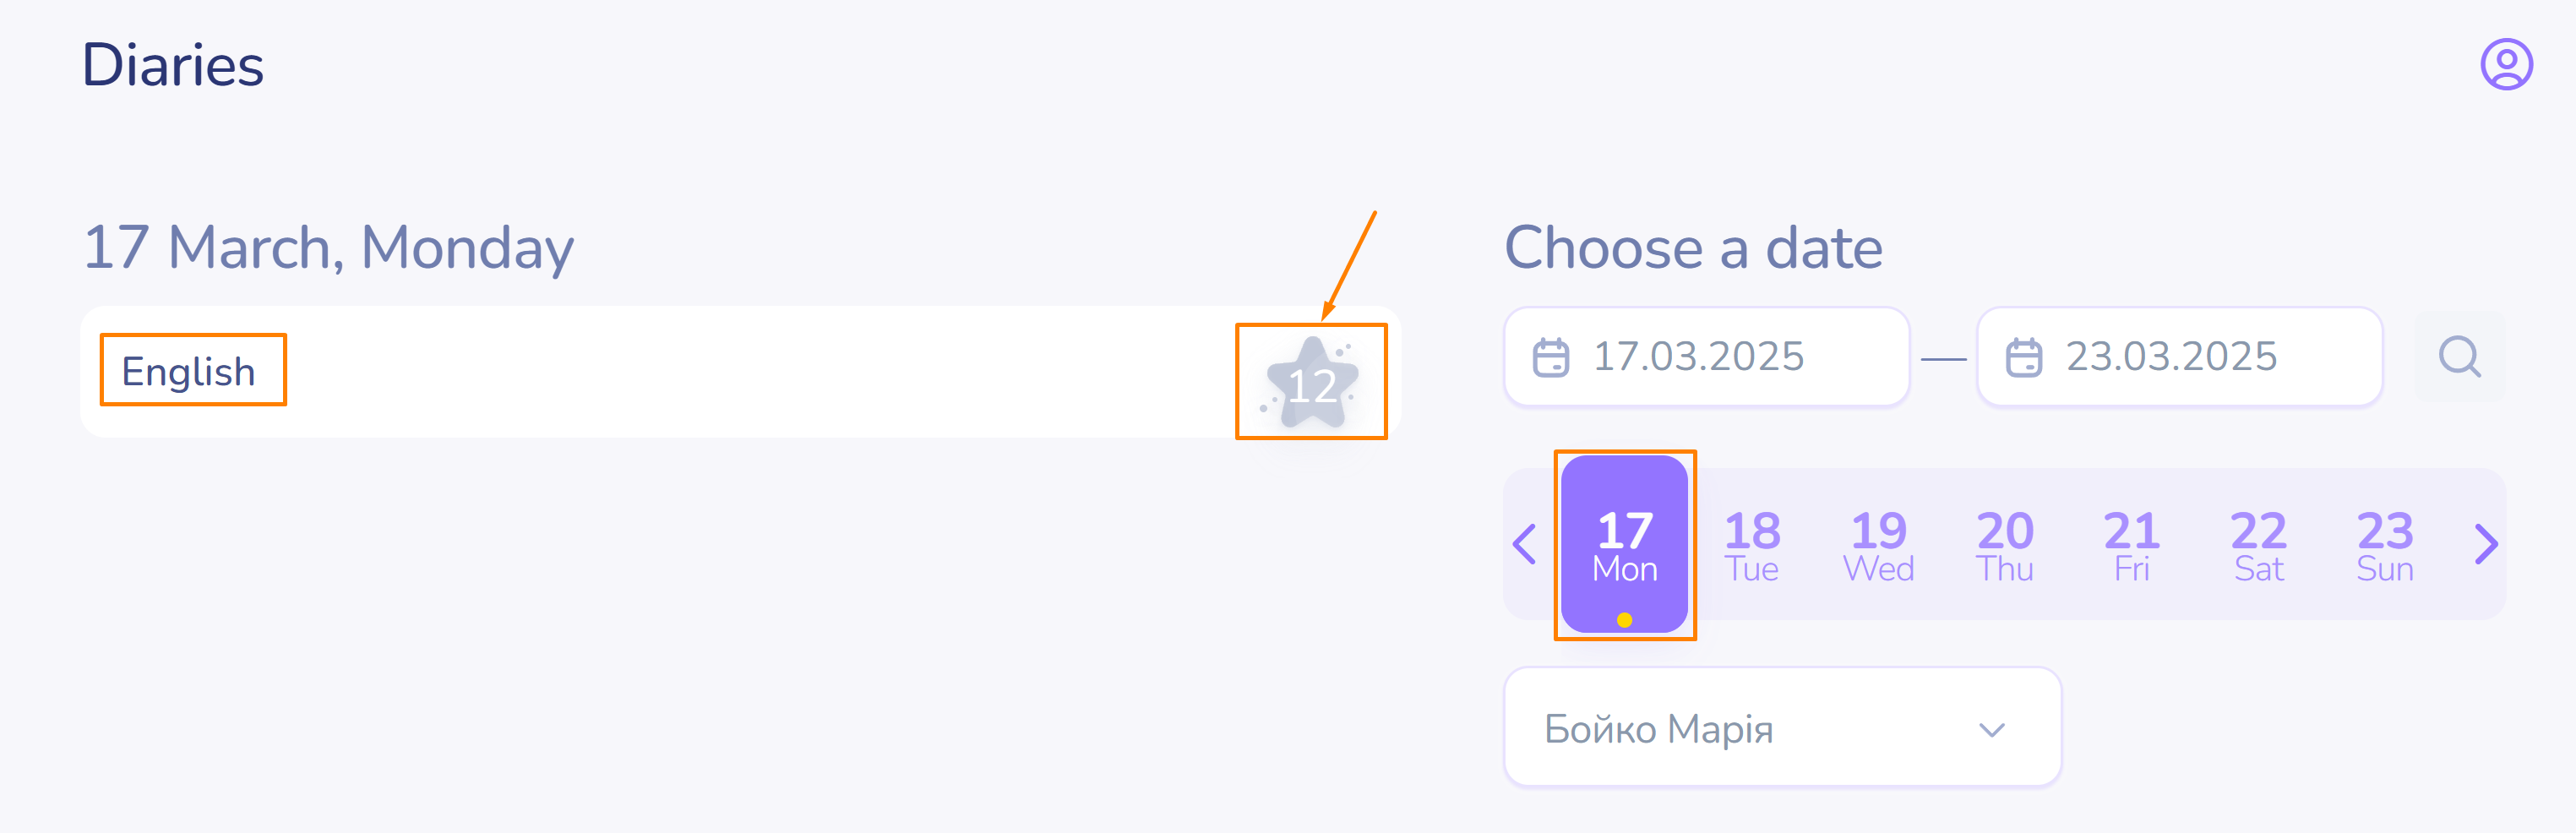Open the English subject entry
This screenshot has height=833, width=2576.
[189, 371]
